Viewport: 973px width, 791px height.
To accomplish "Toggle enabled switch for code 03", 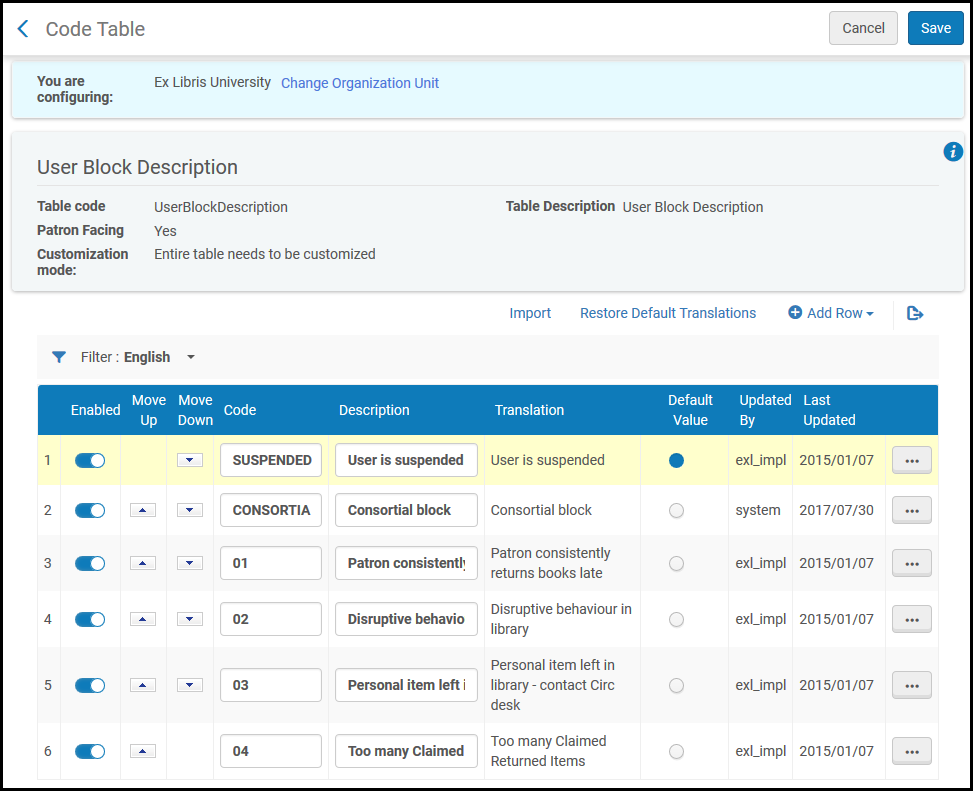I will point(90,685).
